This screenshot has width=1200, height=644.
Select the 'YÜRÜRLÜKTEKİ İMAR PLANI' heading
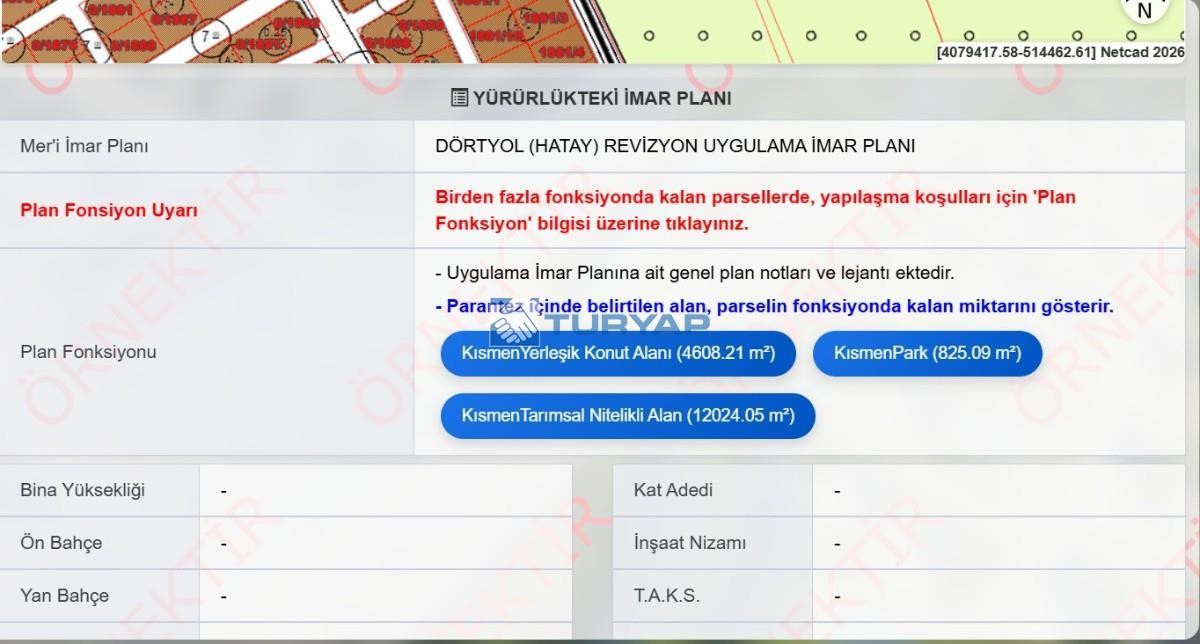point(602,98)
